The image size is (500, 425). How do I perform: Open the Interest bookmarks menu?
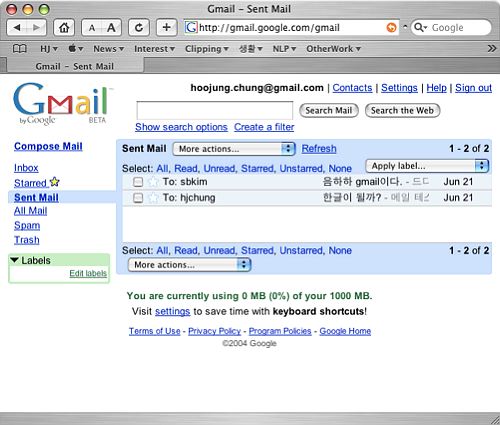154,49
